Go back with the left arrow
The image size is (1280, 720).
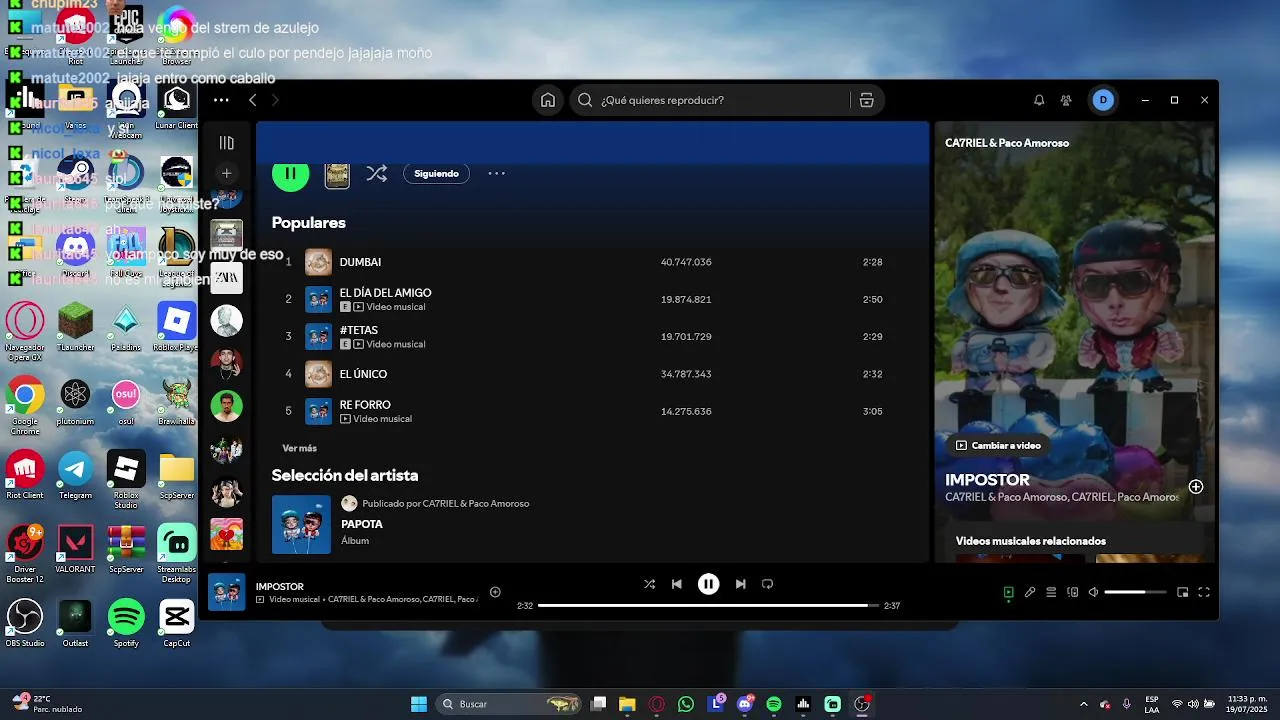pyautogui.click(x=253, y=100)
